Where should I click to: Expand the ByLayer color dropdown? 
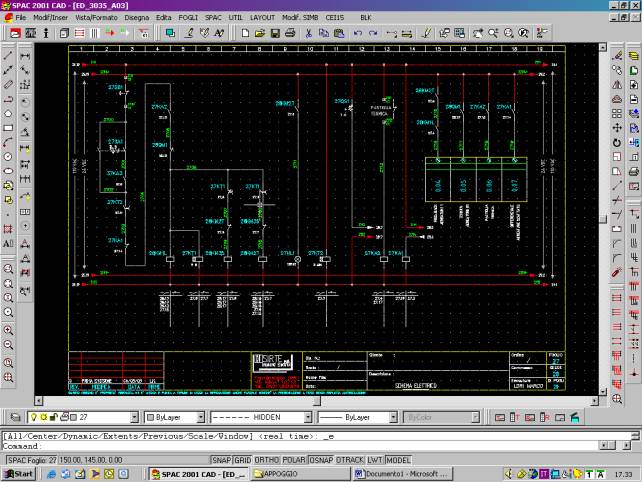point(201,417)
